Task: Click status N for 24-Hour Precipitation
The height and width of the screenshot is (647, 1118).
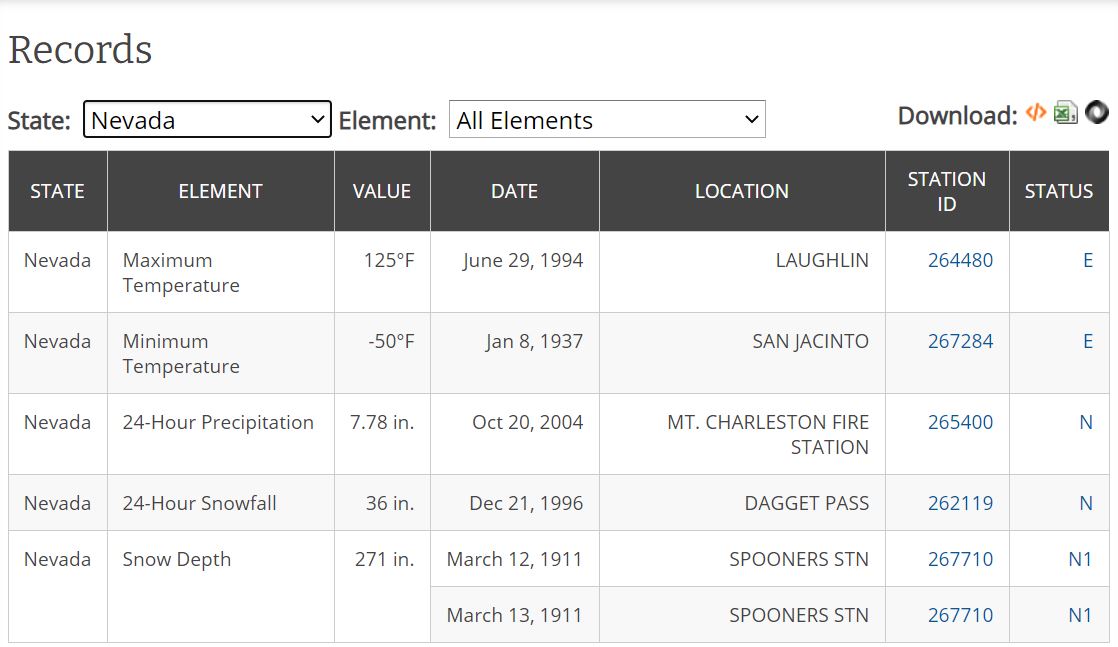Action: tap(1085, 422)
